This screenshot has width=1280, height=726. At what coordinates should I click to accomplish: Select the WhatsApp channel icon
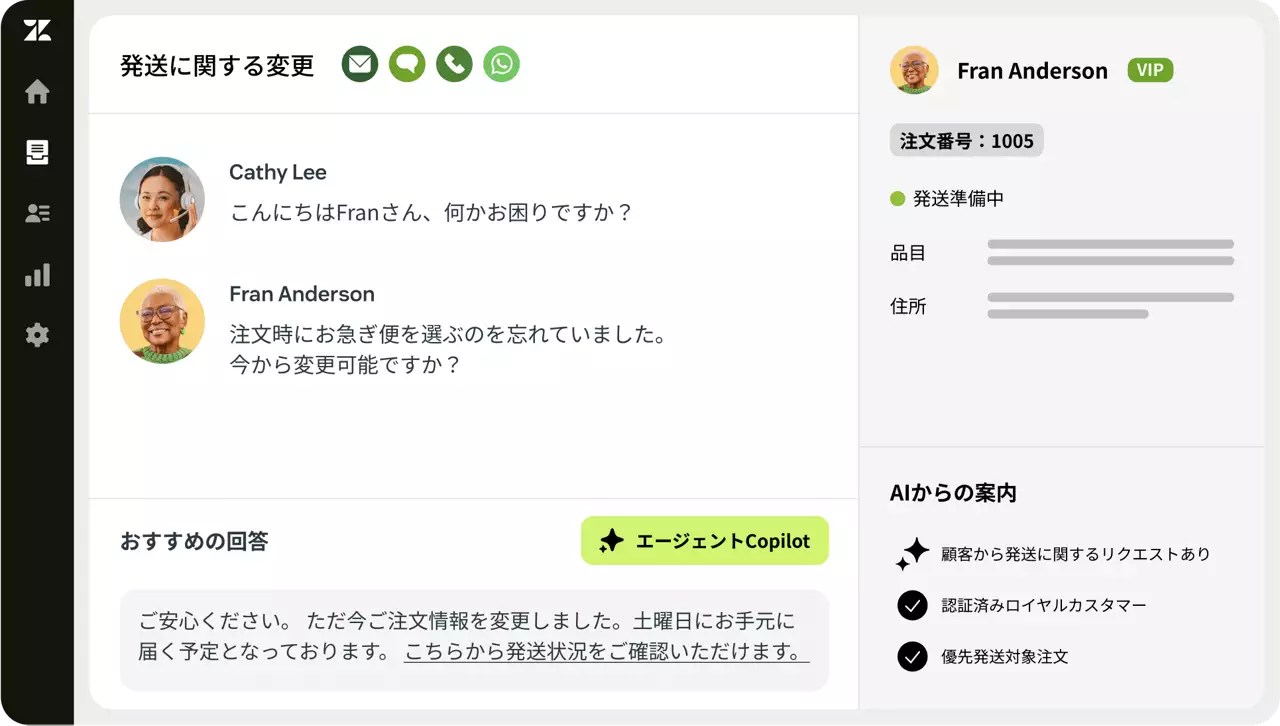(501, 65)
